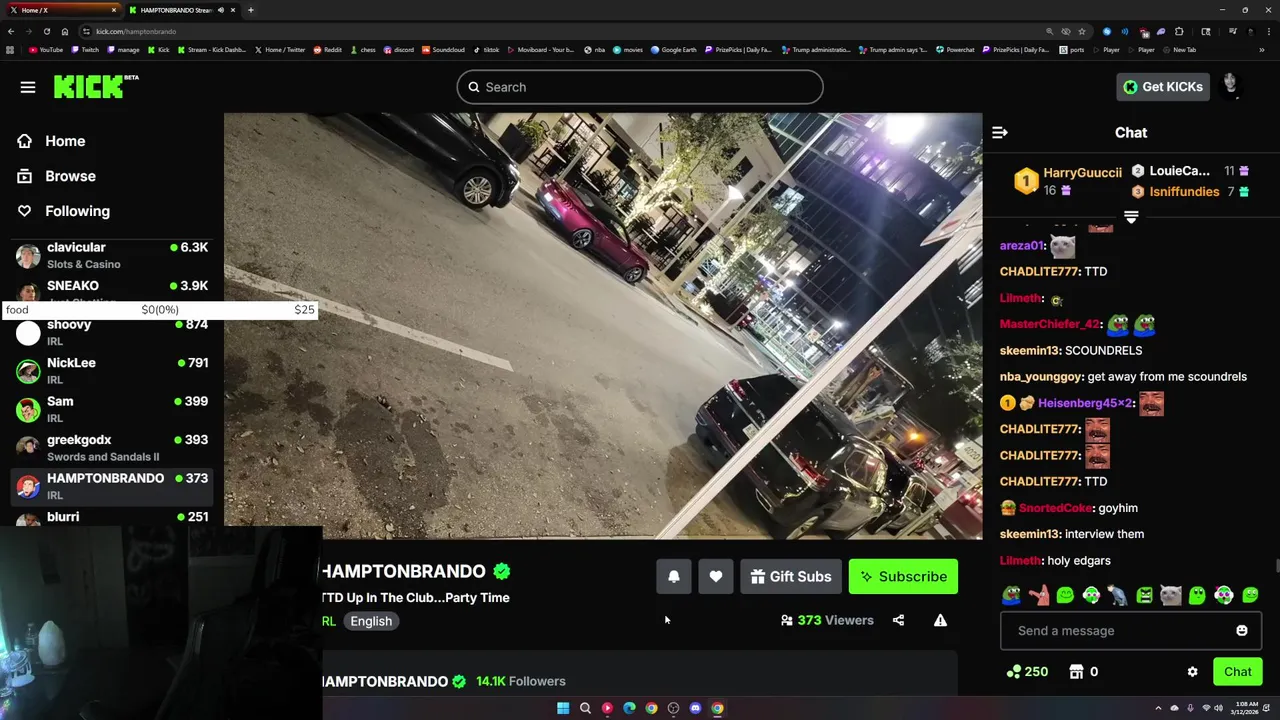Open the user profile avatar menu
Image resolution: width=1280 pixels, height=720 pixels.
click(x=1231, y=86)
